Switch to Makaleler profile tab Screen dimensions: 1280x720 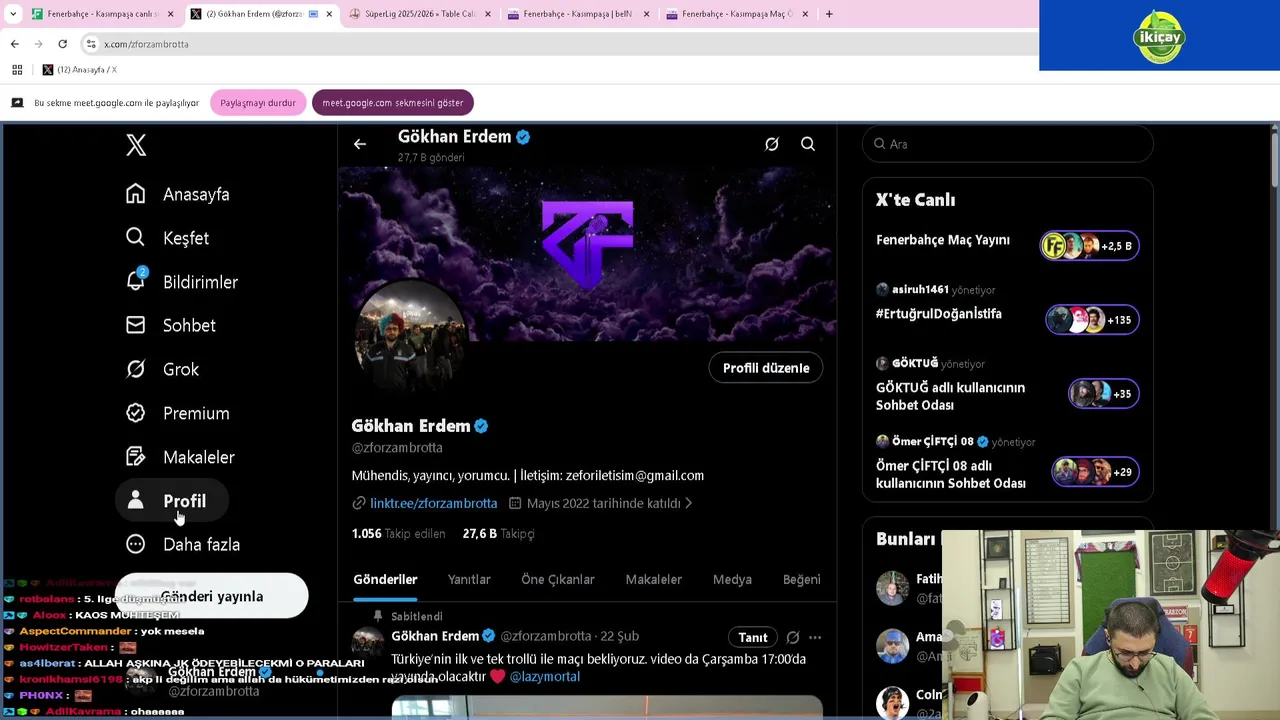653,580
